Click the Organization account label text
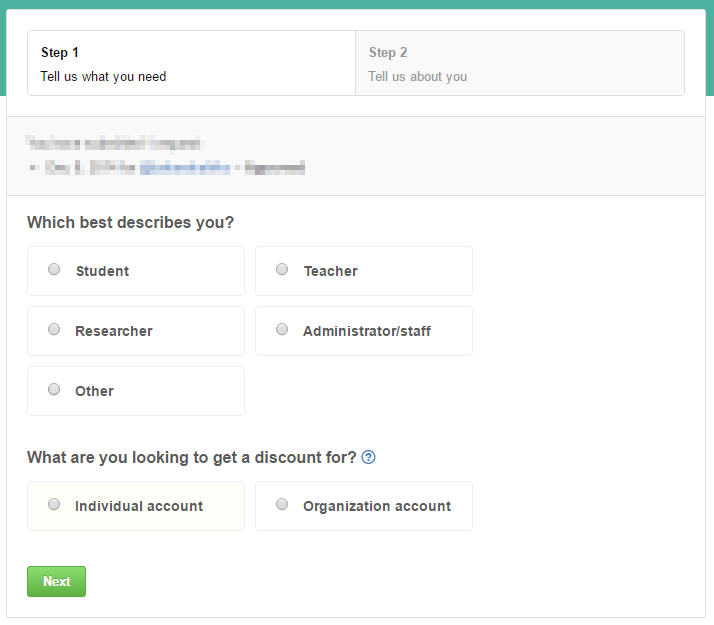The height and width of the screenshot is (625, 714). click(x=377, y=506)
